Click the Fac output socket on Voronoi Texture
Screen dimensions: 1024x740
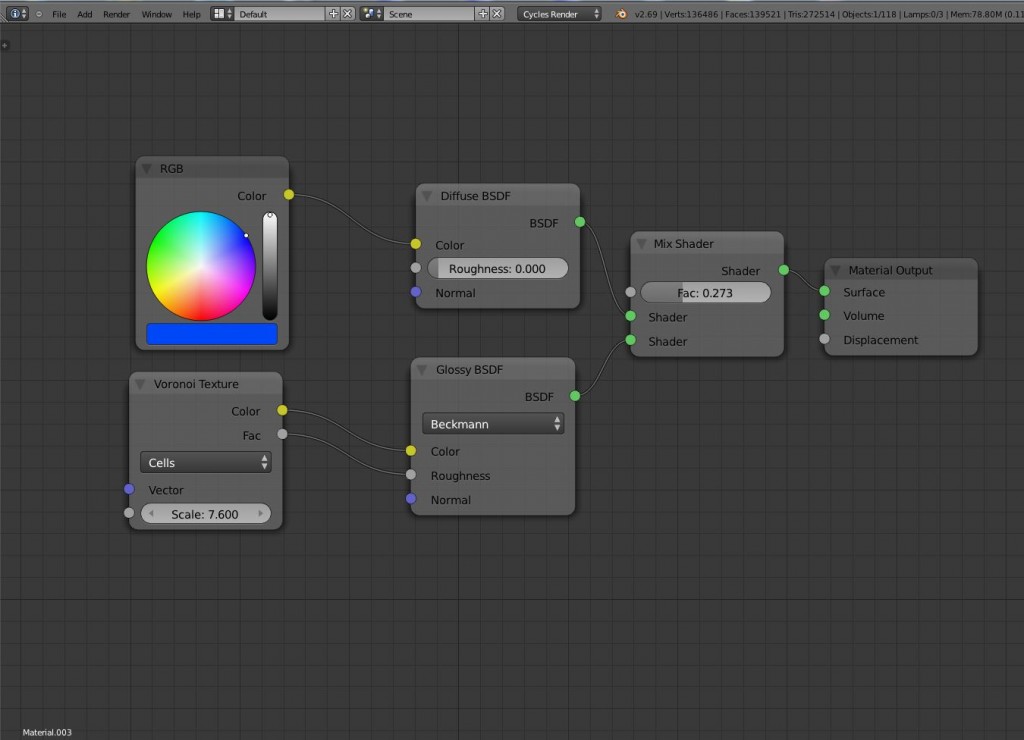283,434
